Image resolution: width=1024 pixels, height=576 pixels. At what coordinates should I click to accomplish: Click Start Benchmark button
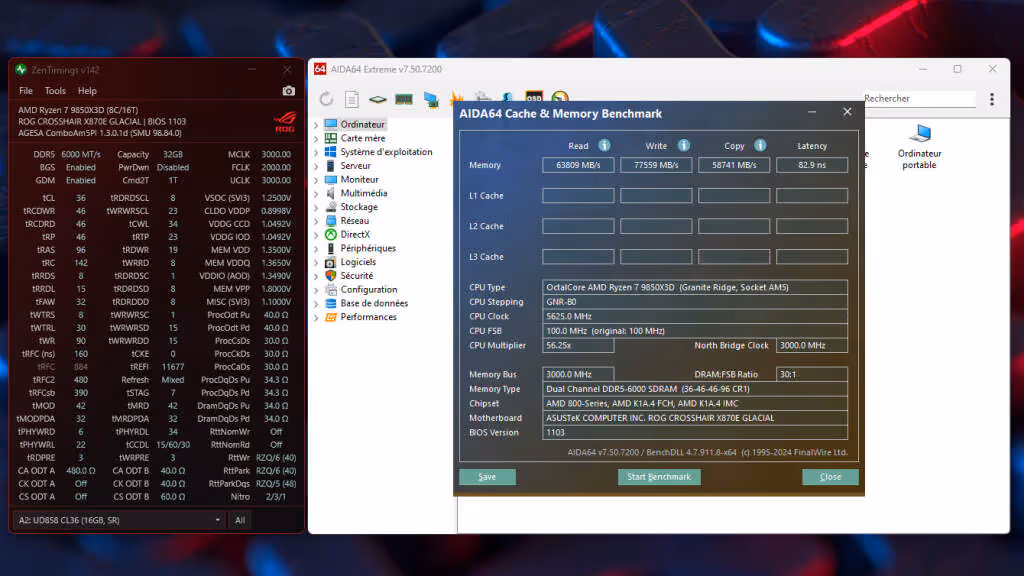(659, 477)
